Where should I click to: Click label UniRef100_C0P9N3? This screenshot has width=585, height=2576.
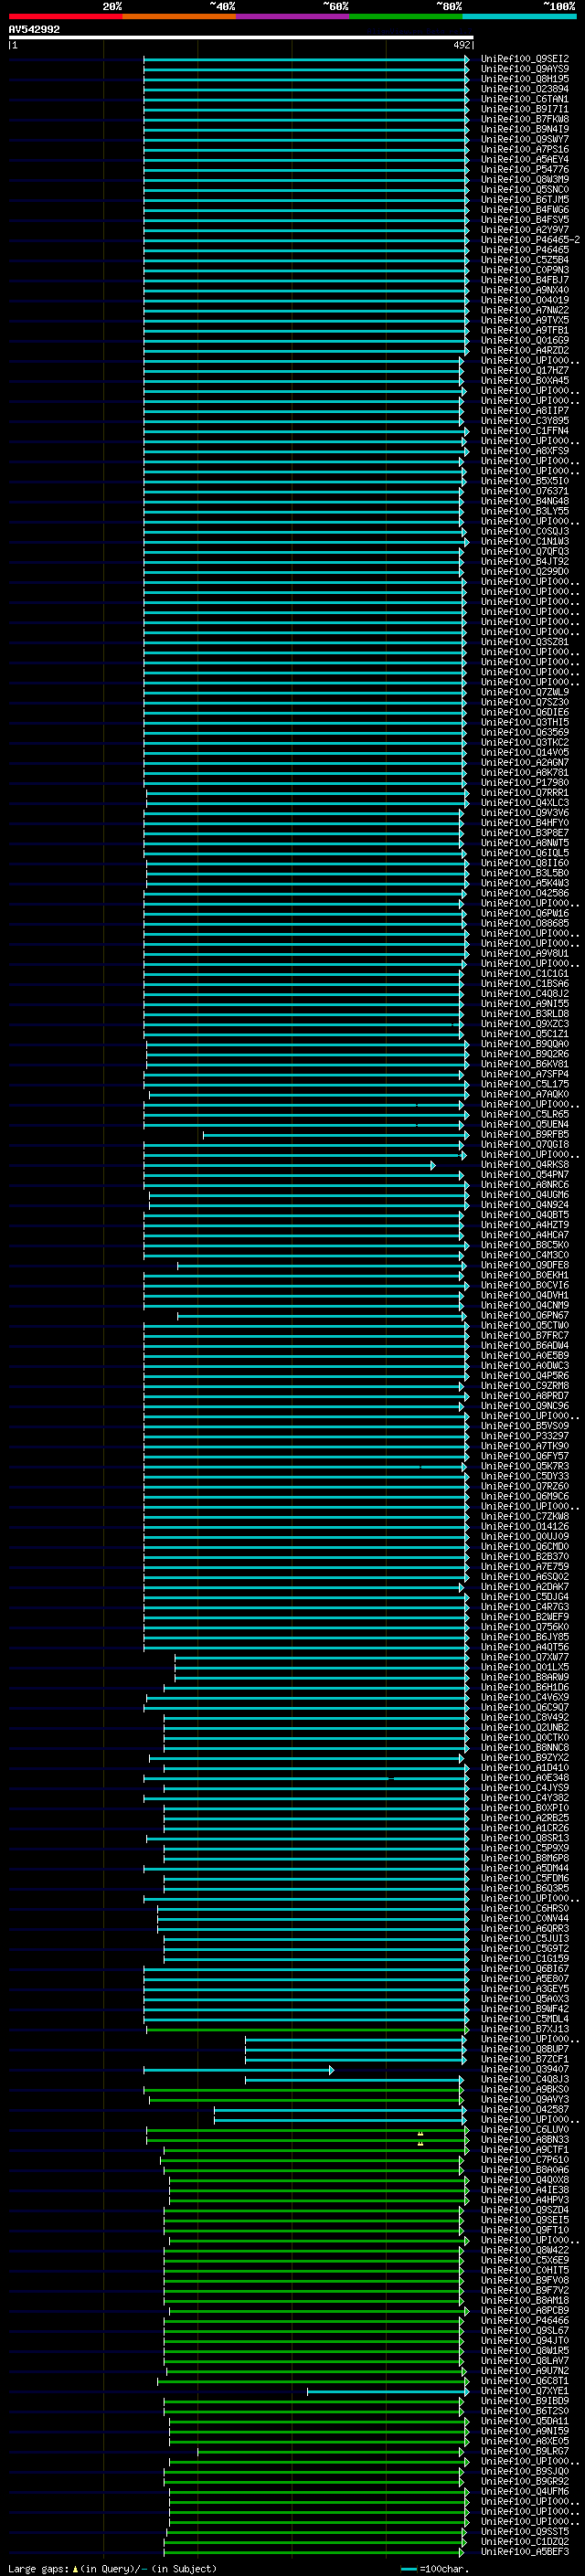tap(524, 270)
